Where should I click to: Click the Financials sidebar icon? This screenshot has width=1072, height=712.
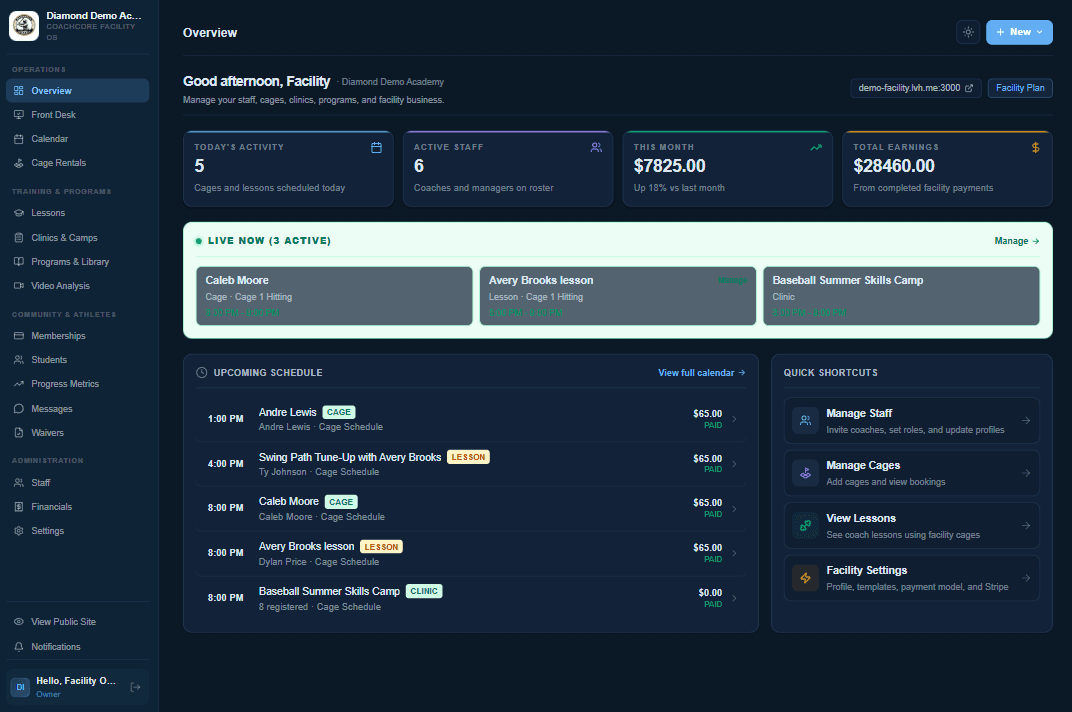[18, 507]
